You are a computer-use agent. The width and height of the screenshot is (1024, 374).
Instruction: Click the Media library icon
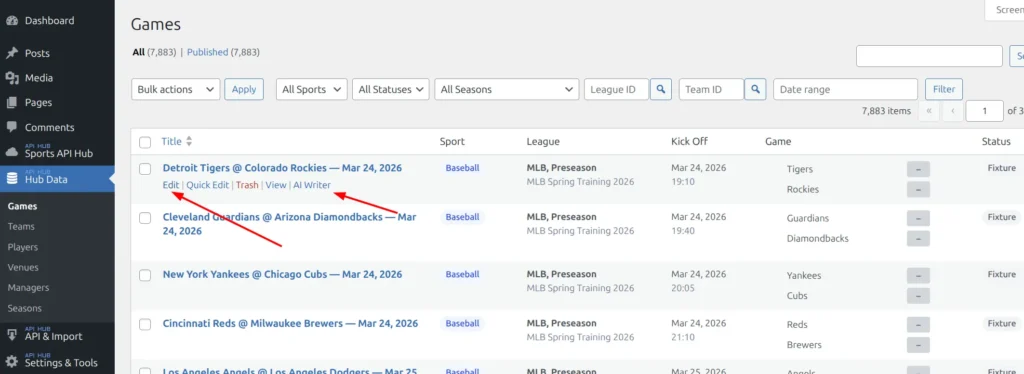[x=11, y=78]
